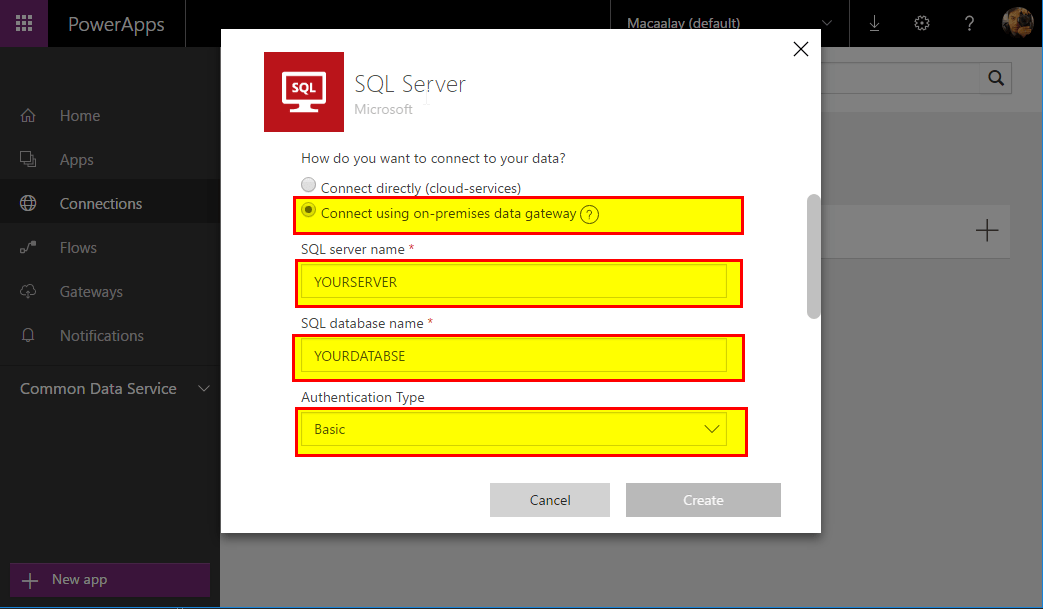This screenshot has width=1043, height=609.
Task: Click the SQL database name field
Action: (514, 356)
